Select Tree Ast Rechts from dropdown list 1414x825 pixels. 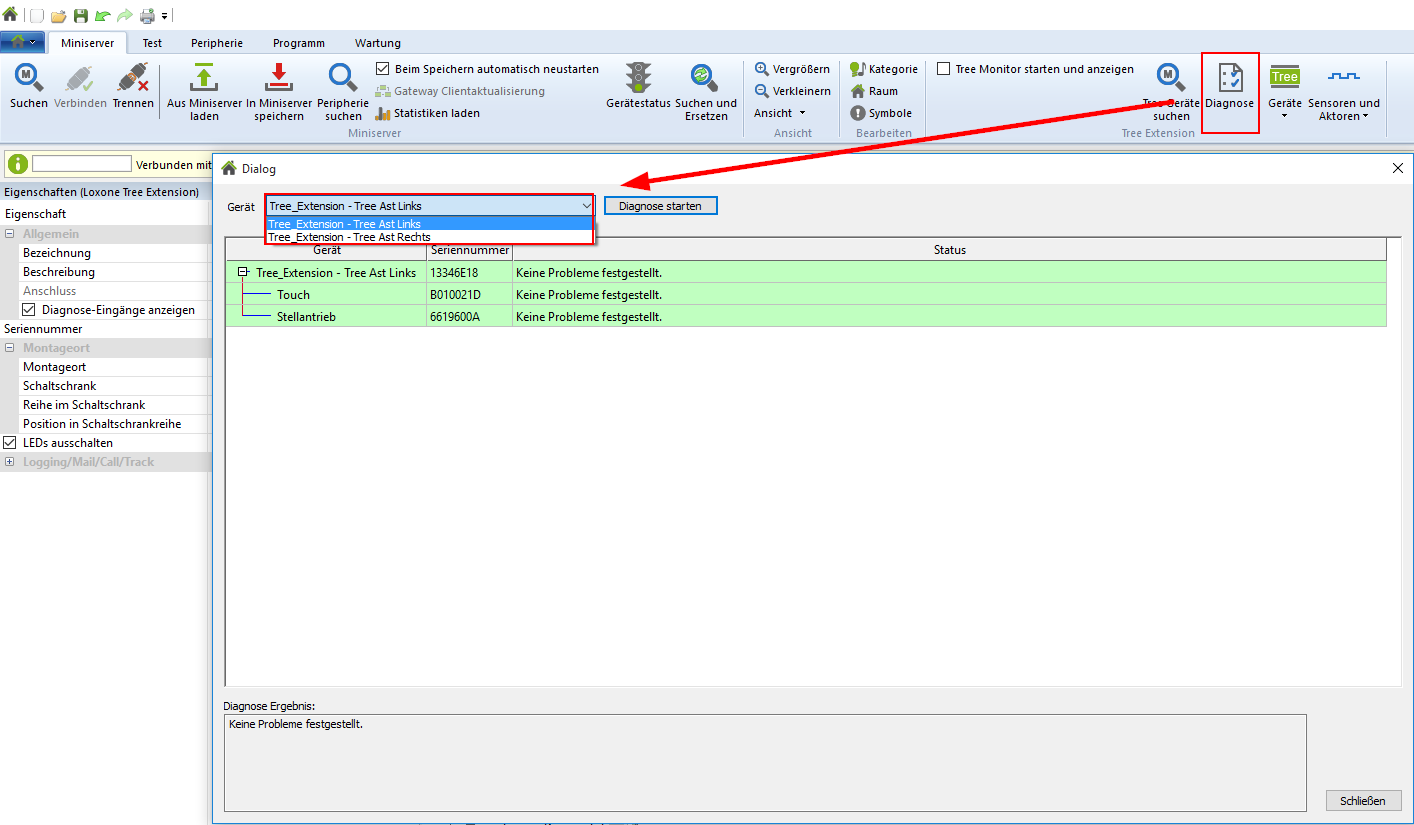click(x=349, y=238)
